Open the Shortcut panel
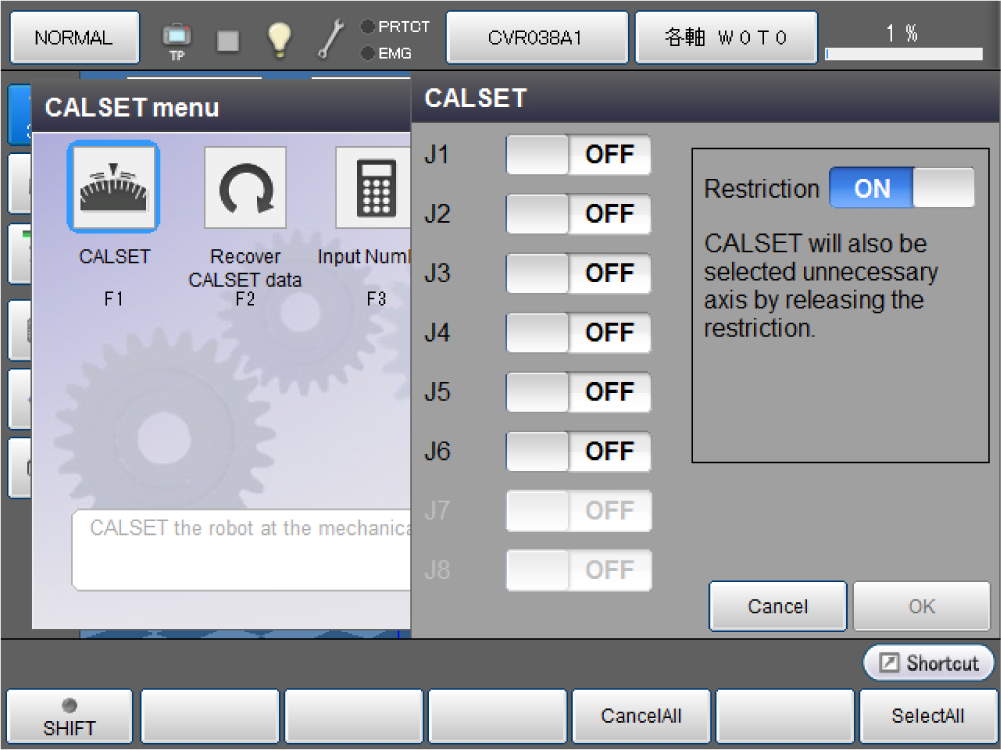The image size is (1001, 750). [929, 663]
